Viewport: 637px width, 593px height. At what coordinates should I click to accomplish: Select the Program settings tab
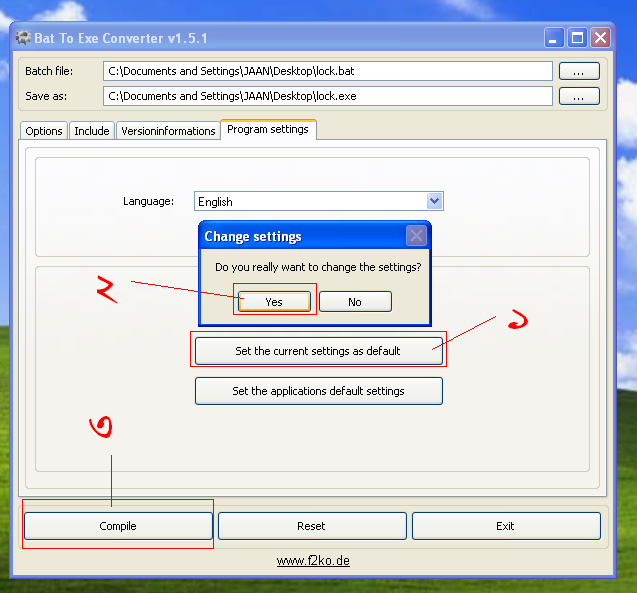[268, 129]
